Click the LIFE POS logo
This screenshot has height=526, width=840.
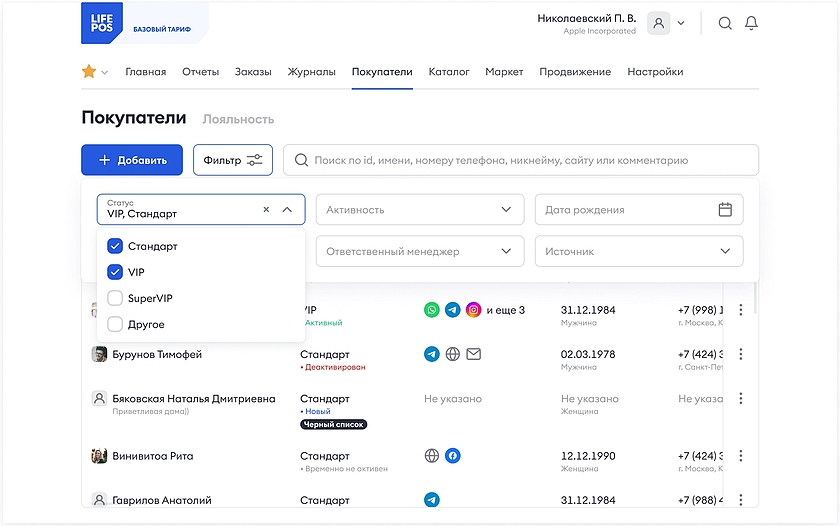(101, 23)
